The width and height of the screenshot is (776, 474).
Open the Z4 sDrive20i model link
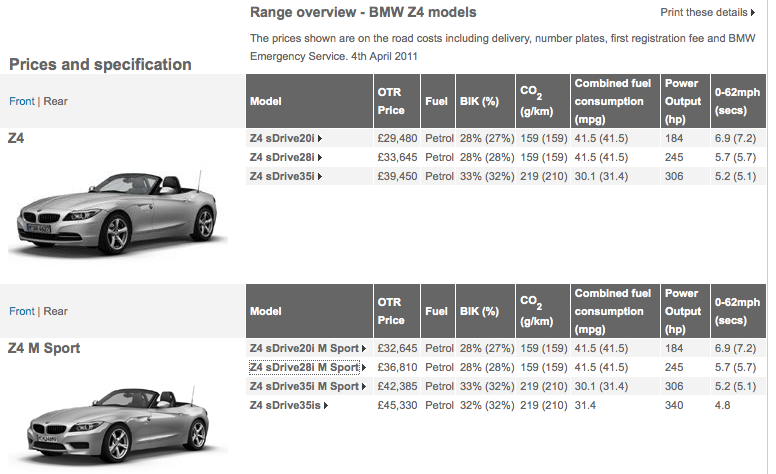[282, 139]
